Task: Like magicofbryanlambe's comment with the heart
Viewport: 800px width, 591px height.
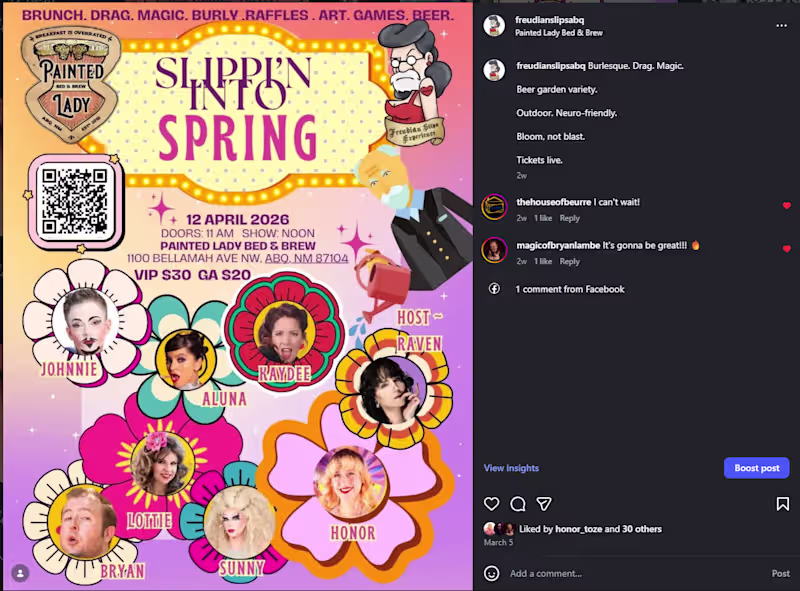Action: pyautogui.click(x=786, y=249)
